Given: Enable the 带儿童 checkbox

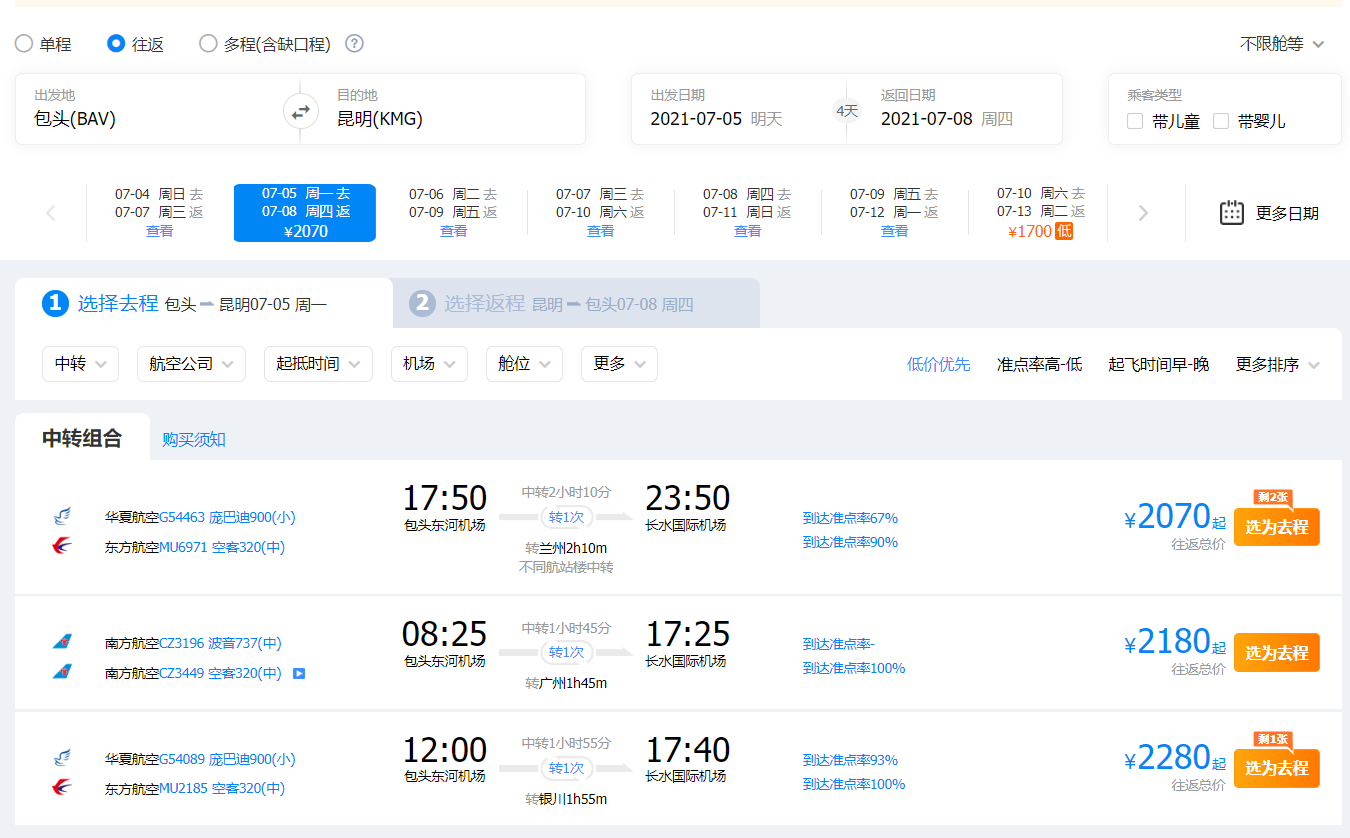Looking at the screenshot, I should pos(1135,121).
